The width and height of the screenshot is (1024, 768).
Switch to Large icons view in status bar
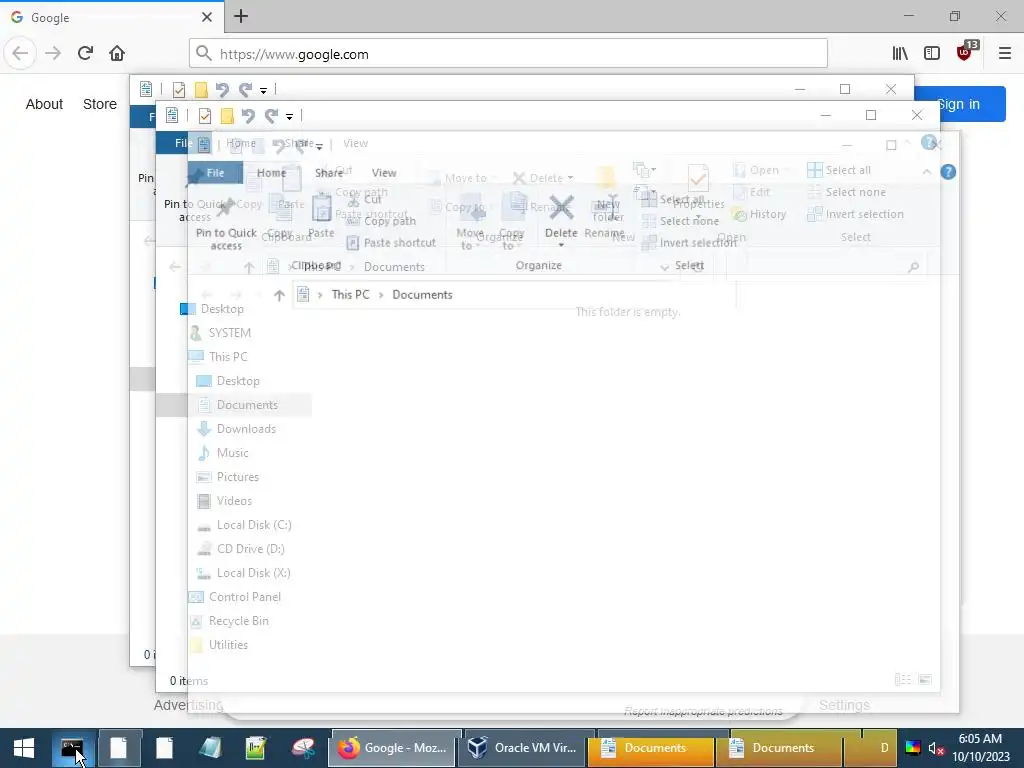coord(925,680)
